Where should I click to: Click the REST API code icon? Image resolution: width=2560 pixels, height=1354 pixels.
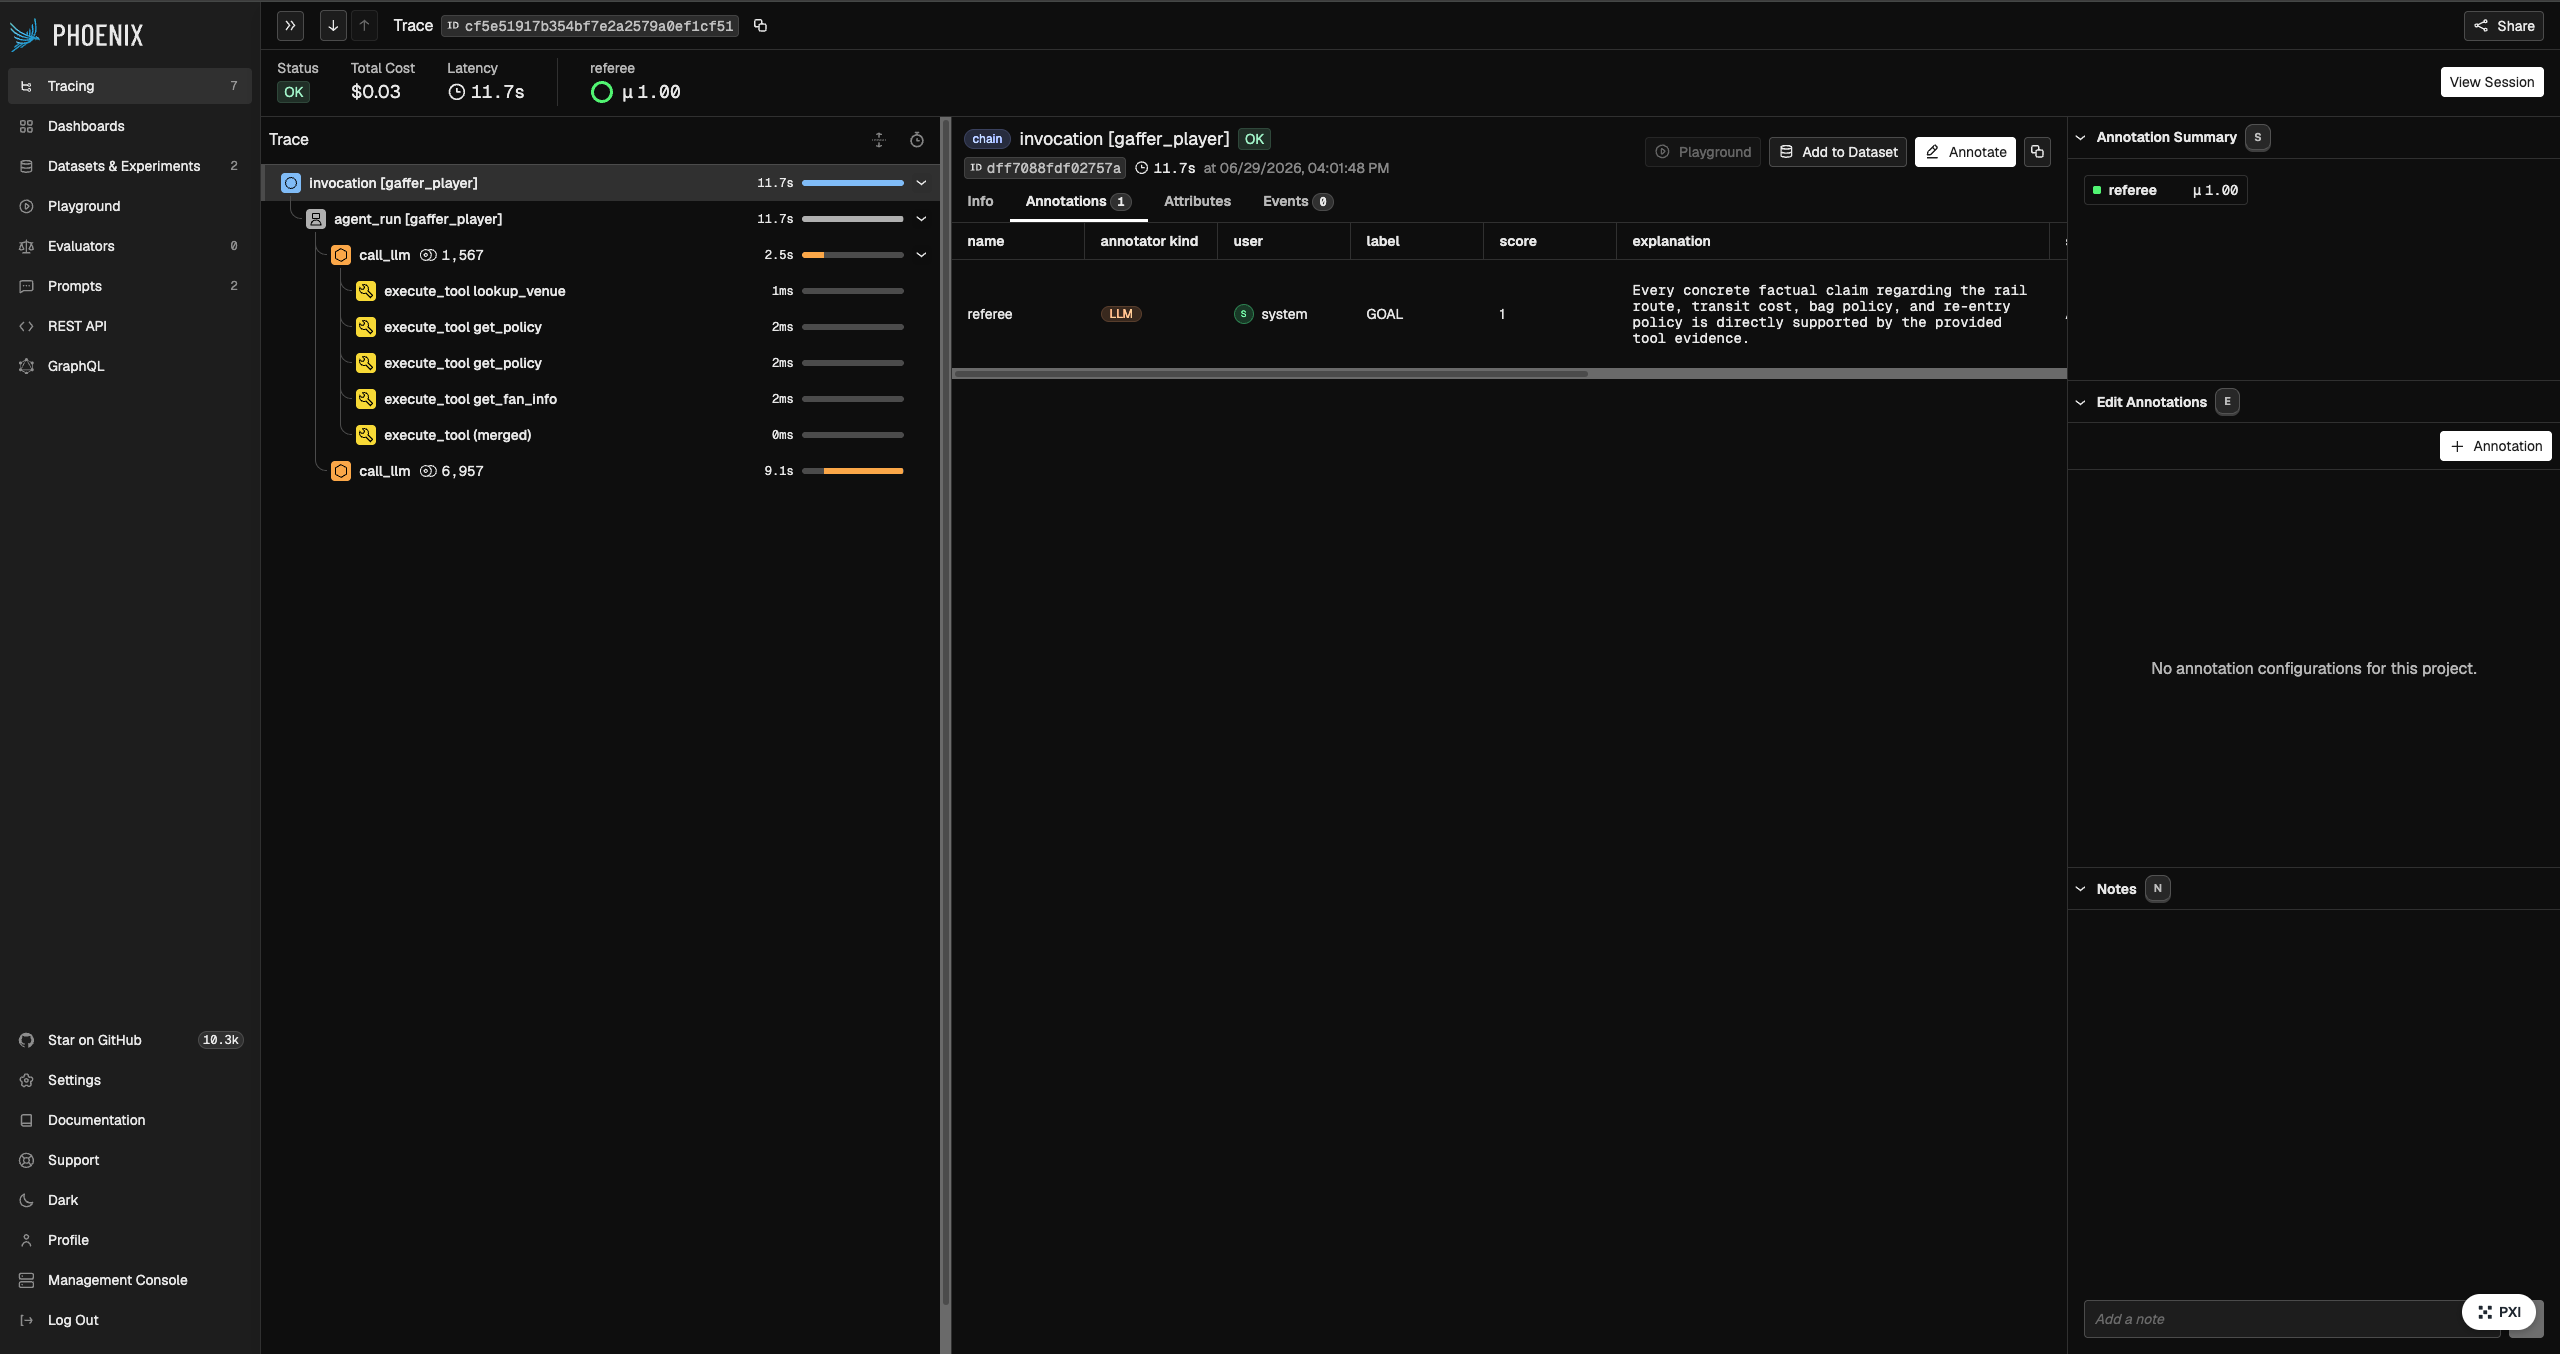point(27,326)
